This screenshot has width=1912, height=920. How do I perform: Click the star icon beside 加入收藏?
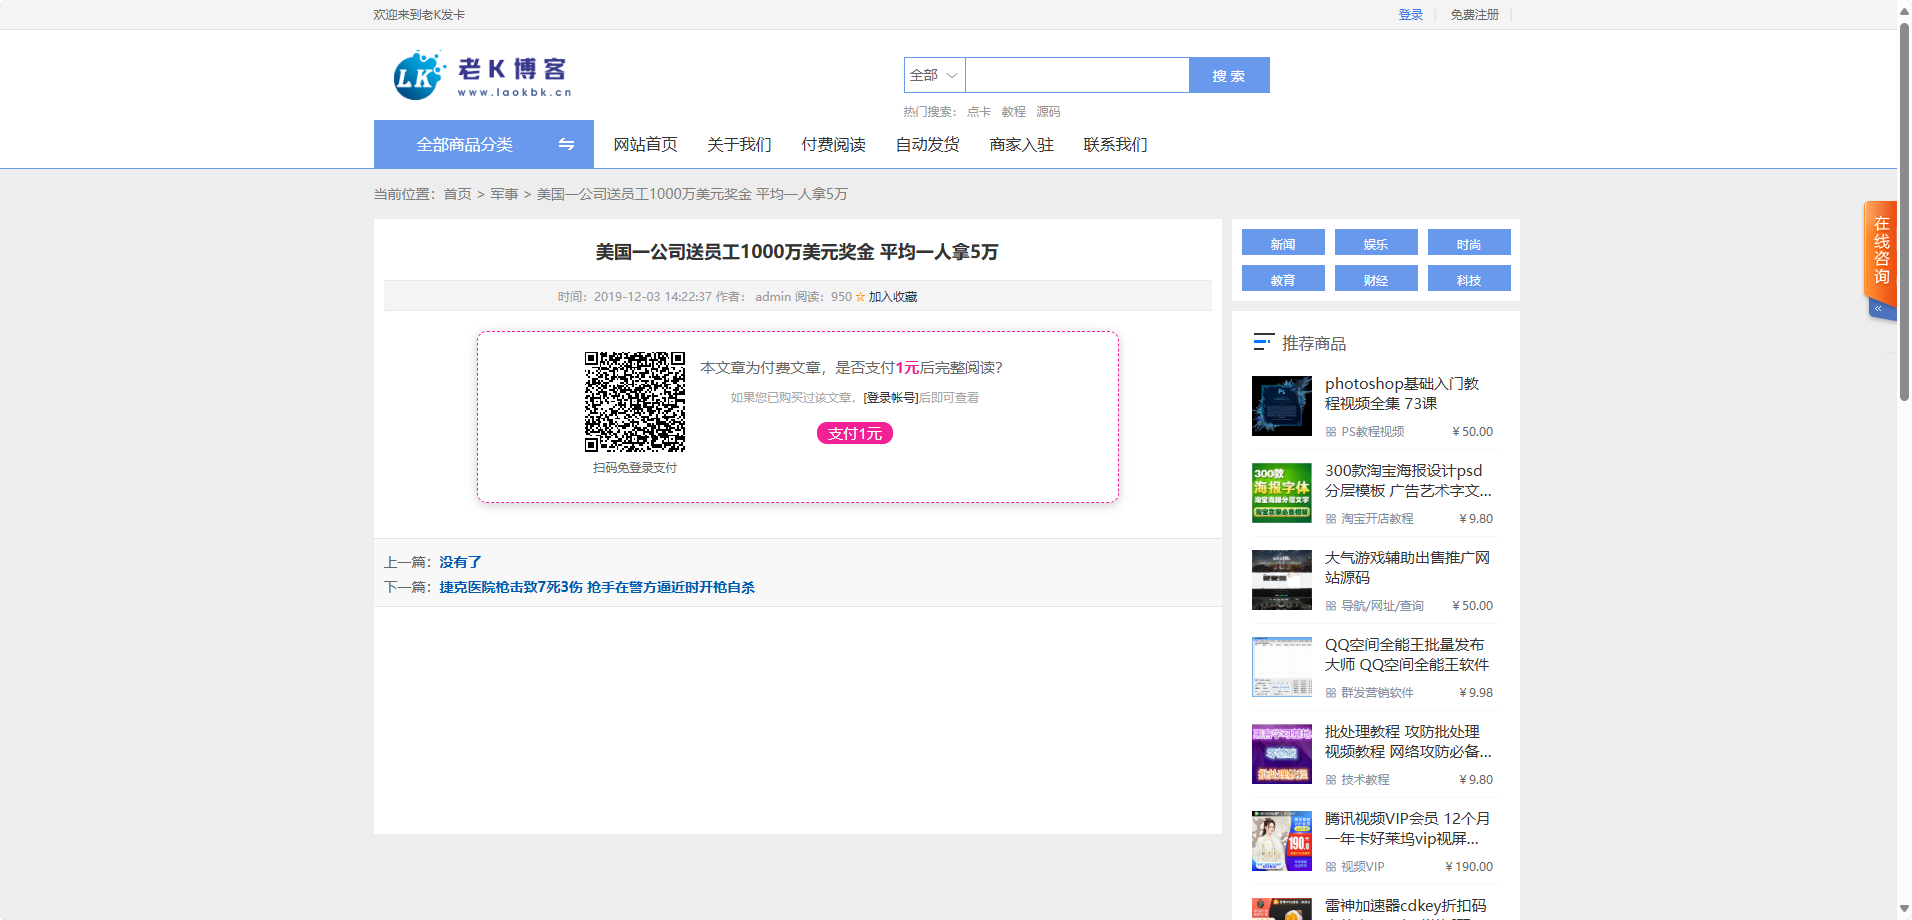[860, 297]
